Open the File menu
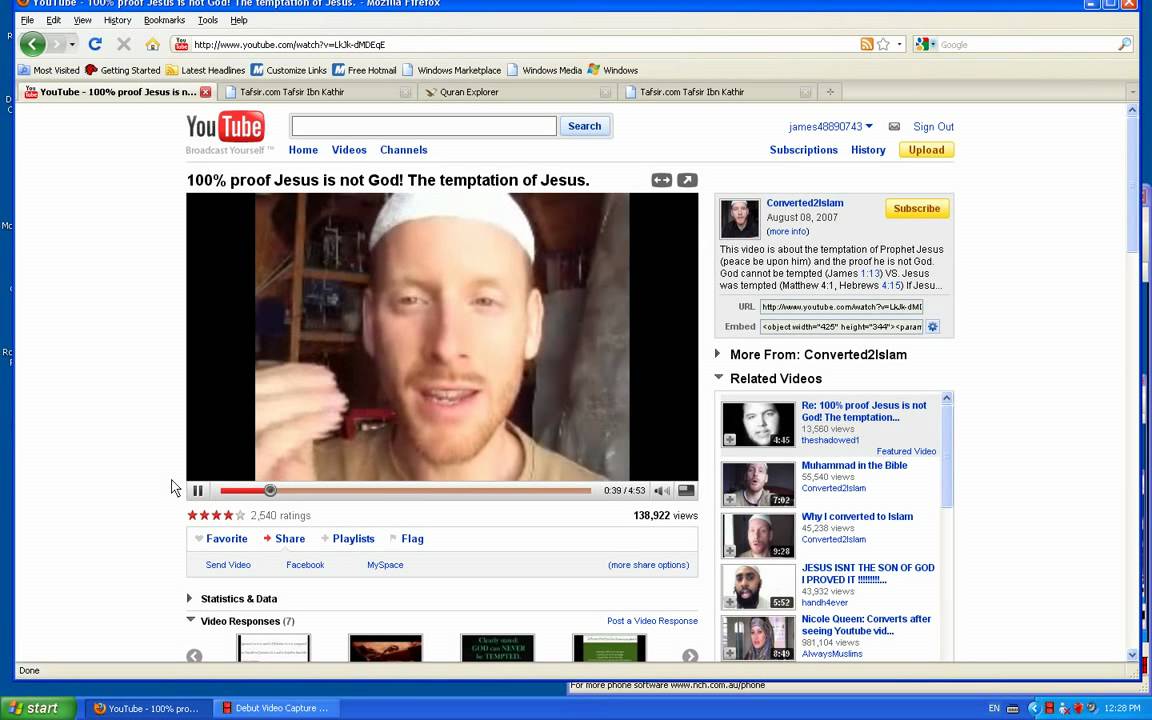The width and height of the screenshot is (1152, 720). coord(27,20)
